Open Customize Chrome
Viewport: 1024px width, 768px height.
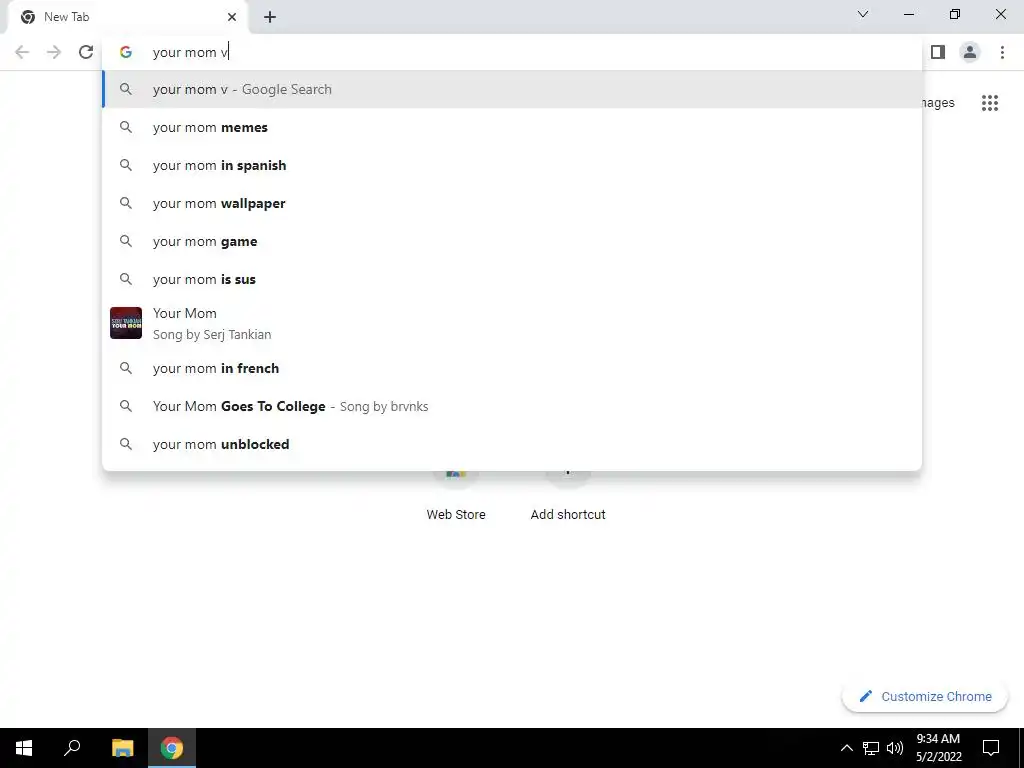tap(925, 696)
